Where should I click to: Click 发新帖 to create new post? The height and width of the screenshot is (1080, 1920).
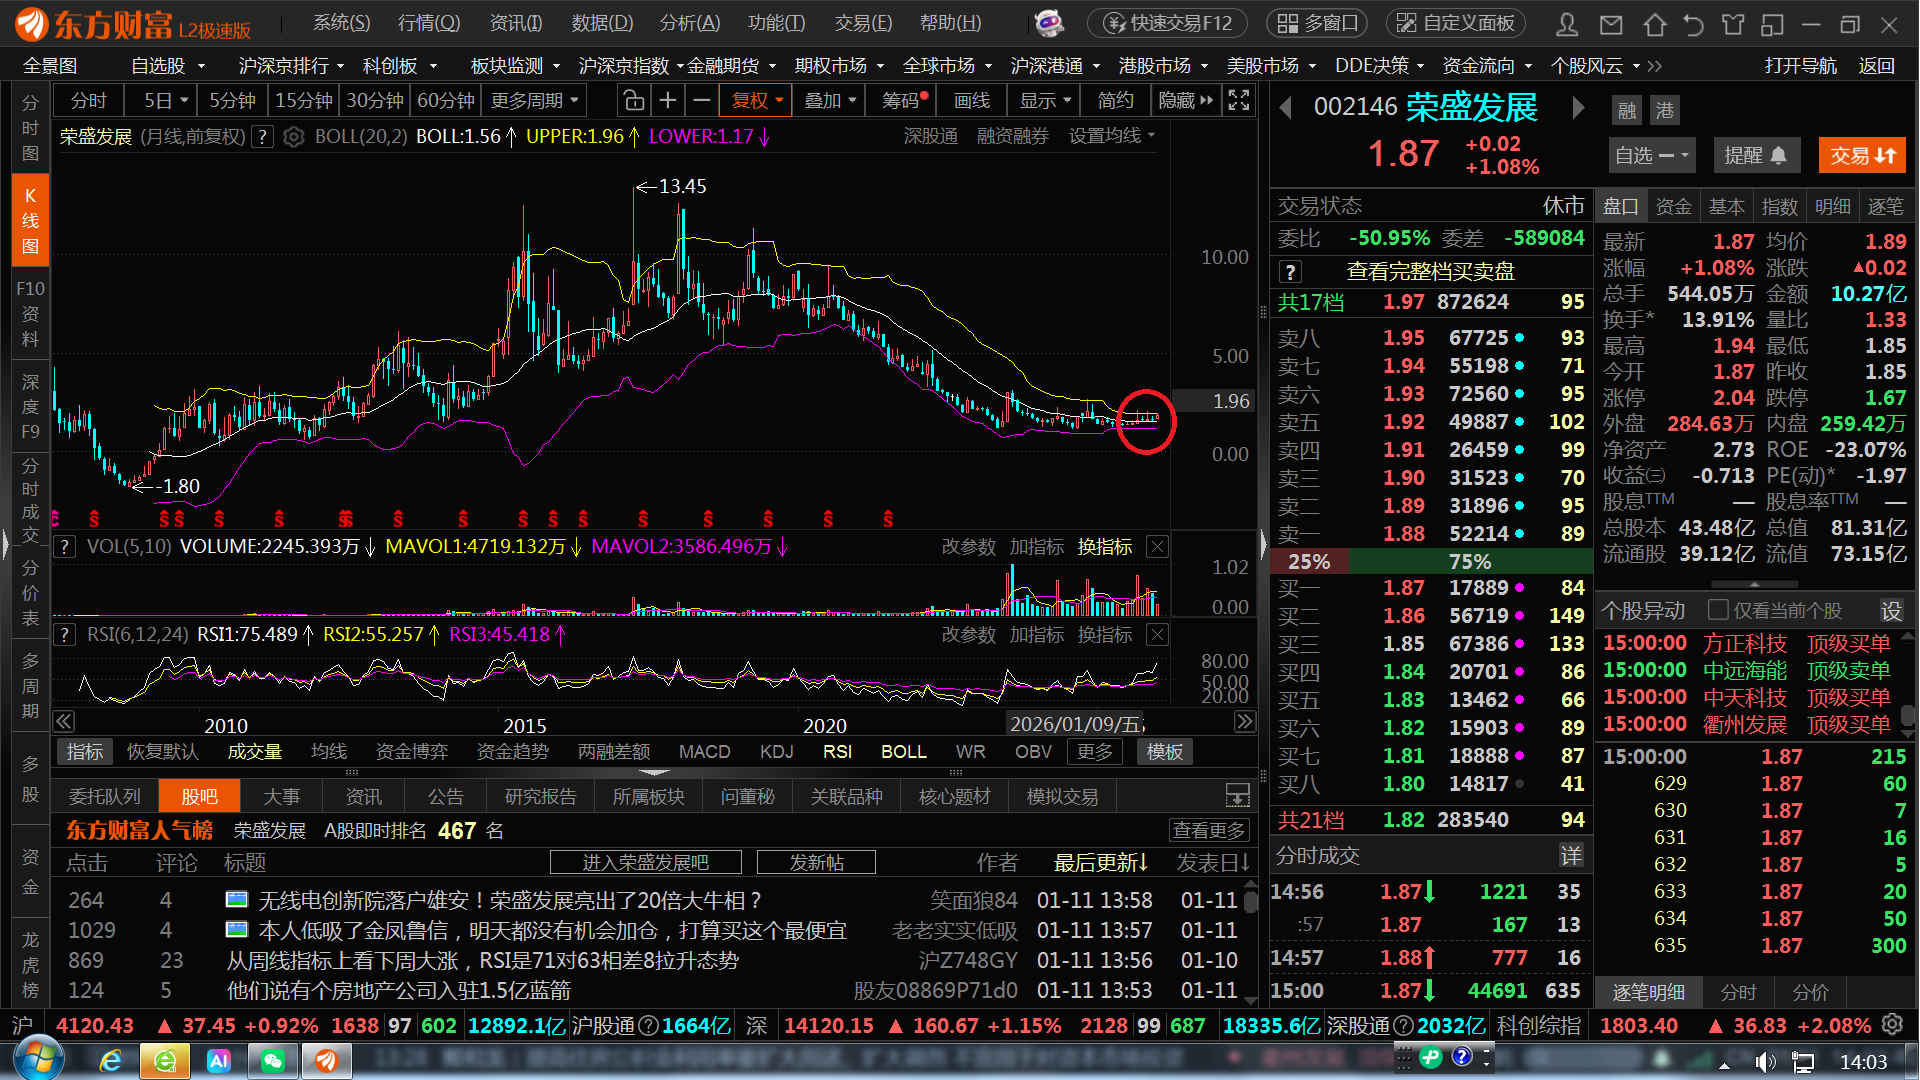pos(816,862)
